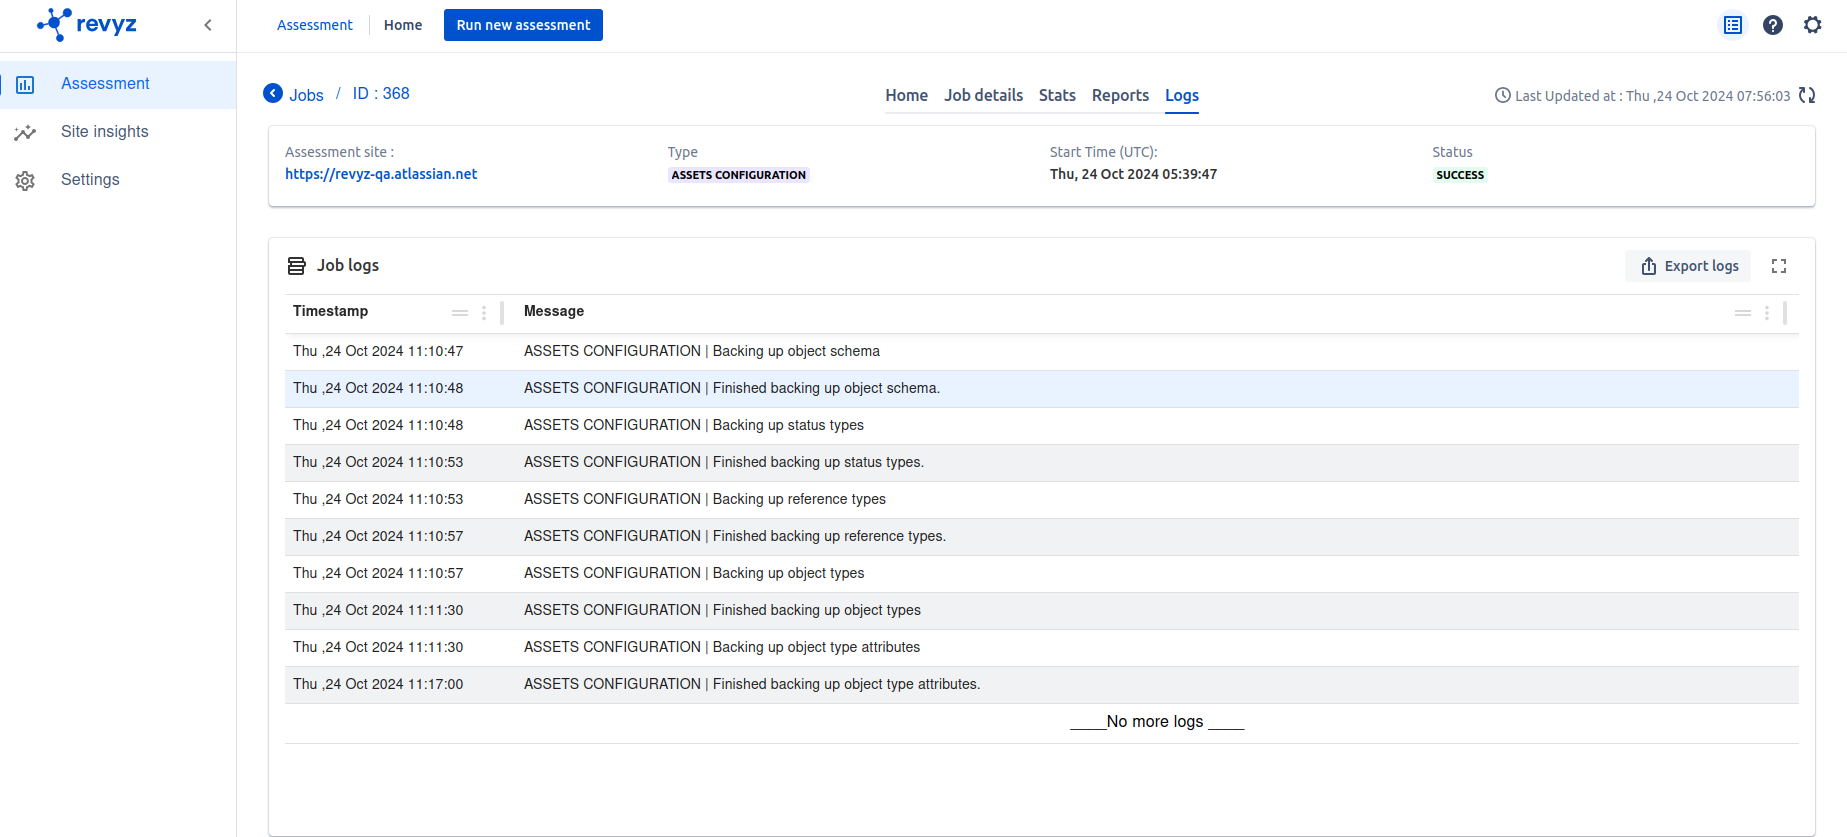The height and width of the screenshot is (837, 1847).
Task: Click the Timestamp column resize bar
Action: 502,313
